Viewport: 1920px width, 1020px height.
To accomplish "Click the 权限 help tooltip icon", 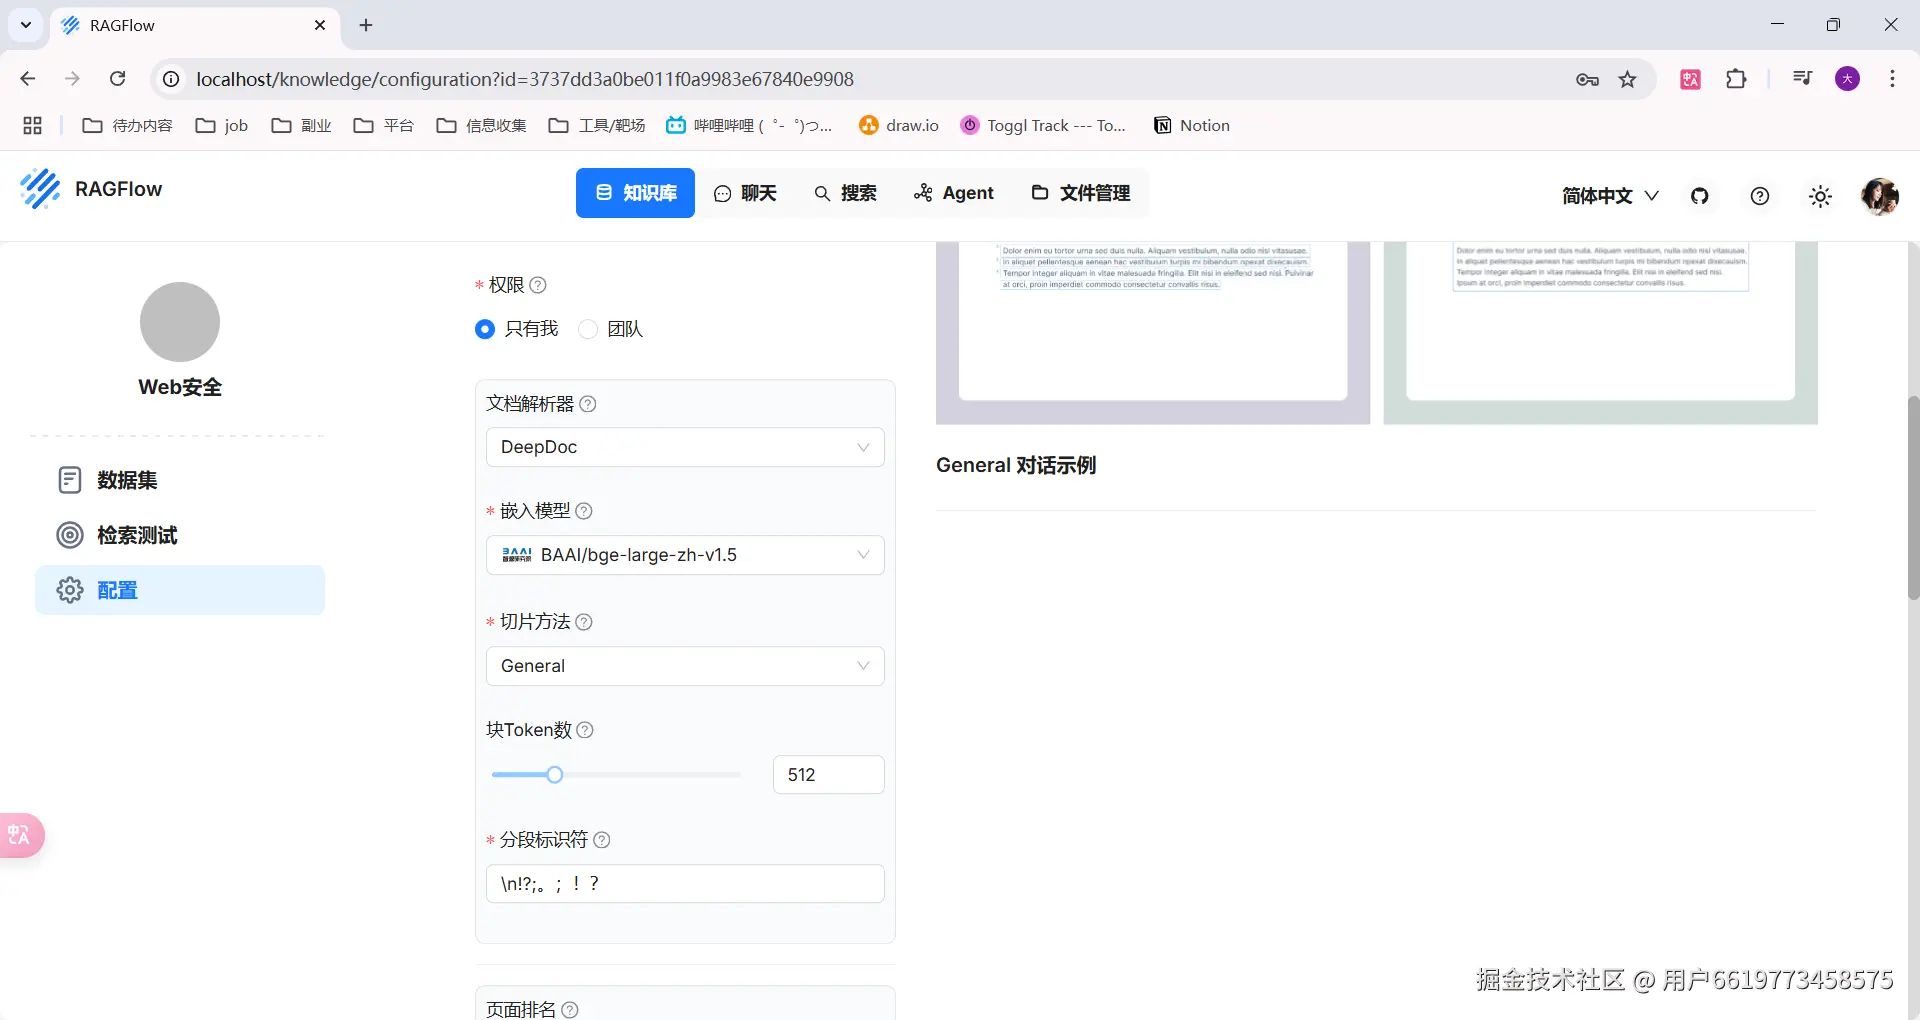I will (x=538, y=285).
